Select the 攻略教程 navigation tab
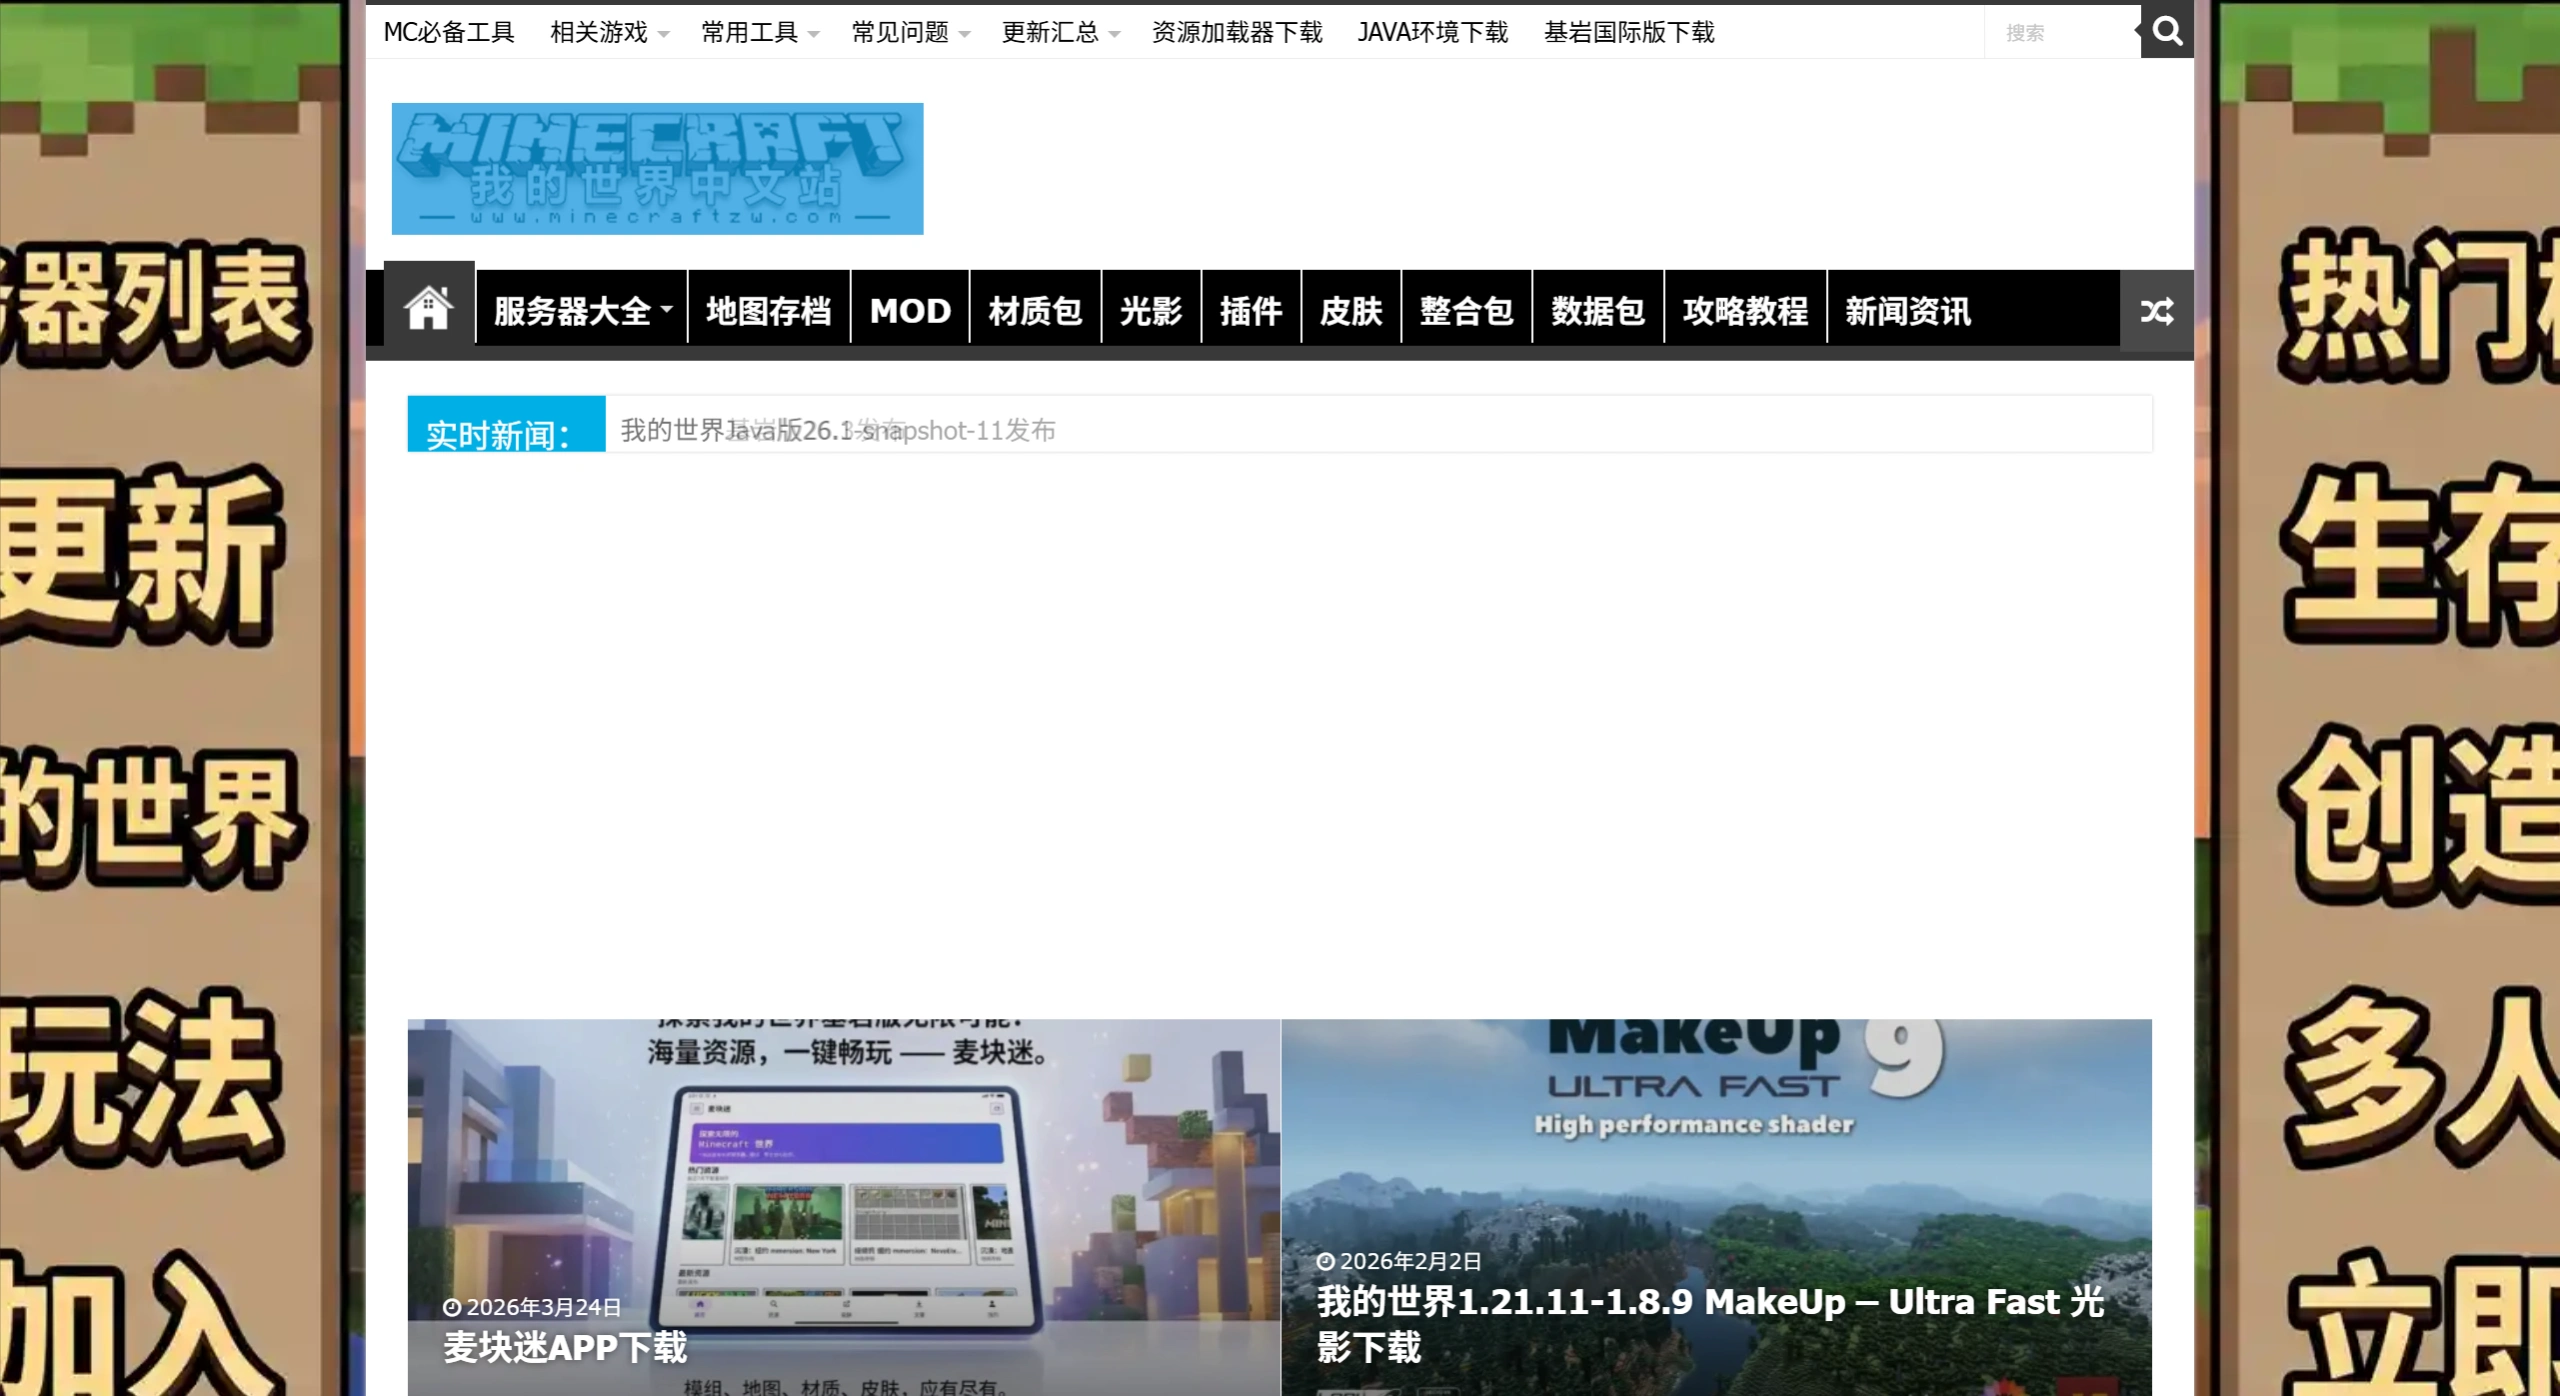The width and height of the screenshot is (2560, 1396). click(x=1745, y=311)
